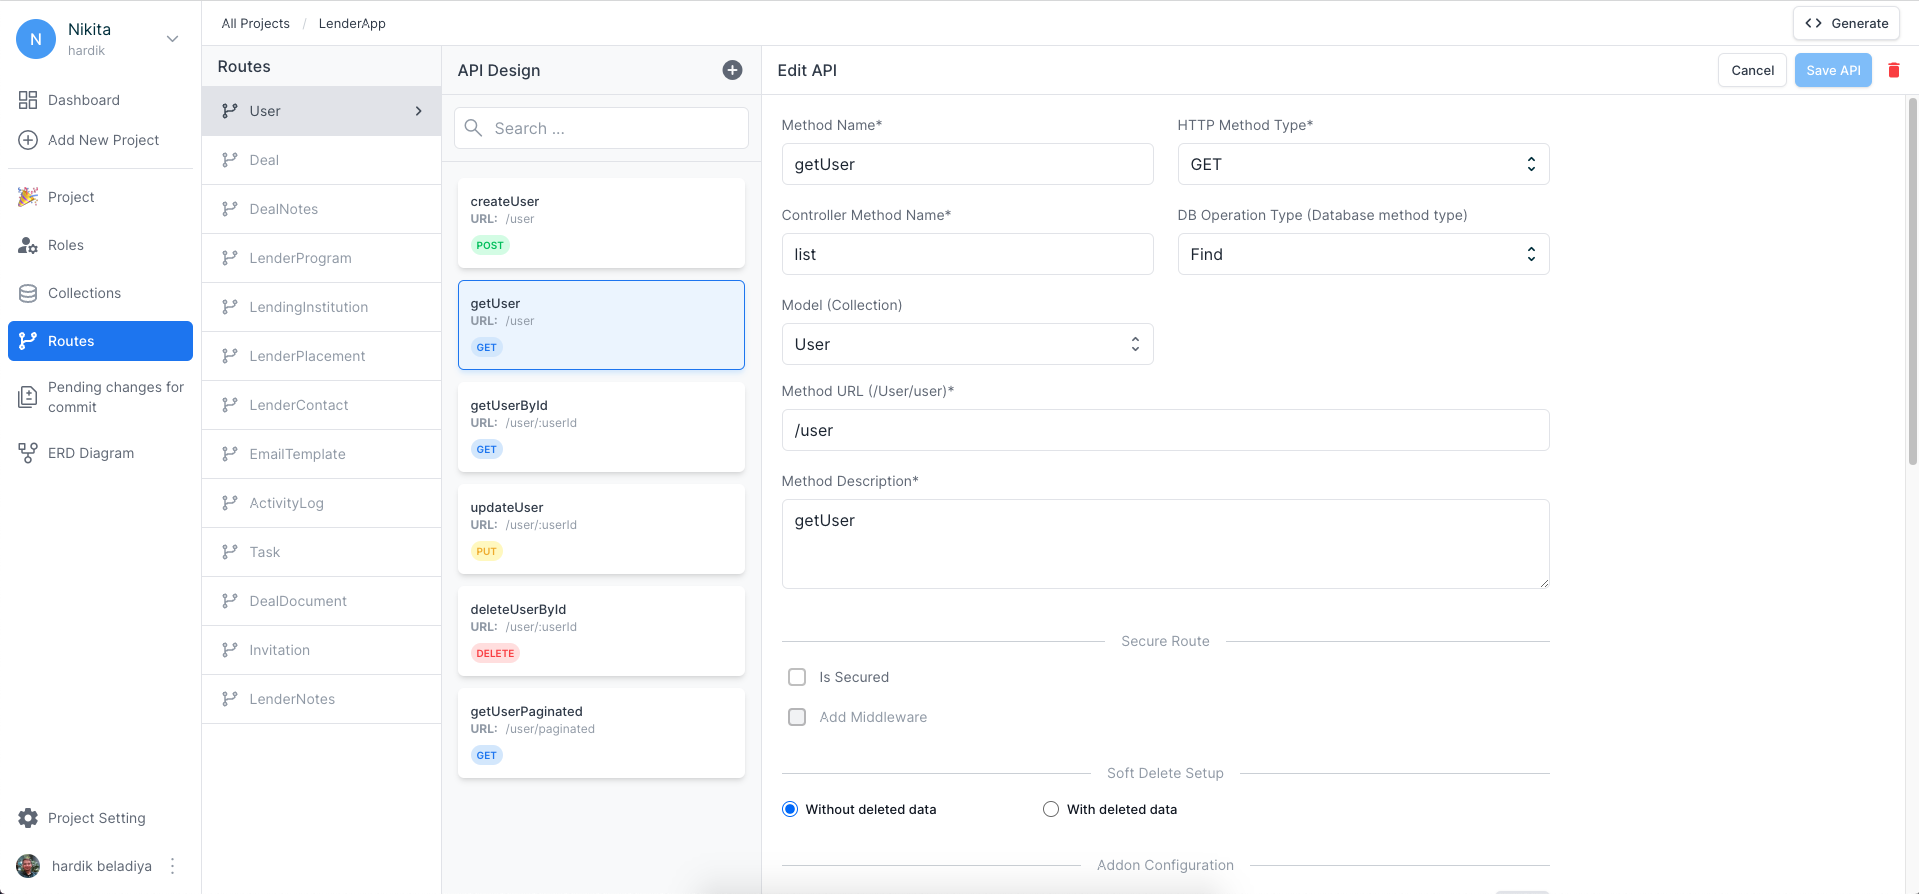Select the Without deleted data radio button
1919x894 pixels.
coord(790,809)
